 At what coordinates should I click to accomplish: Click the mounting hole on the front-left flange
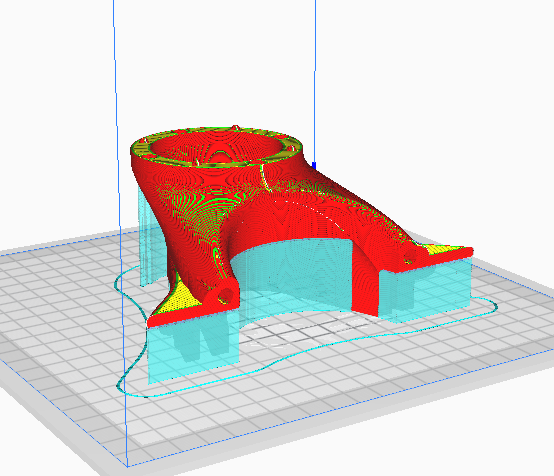pos(225,295)
